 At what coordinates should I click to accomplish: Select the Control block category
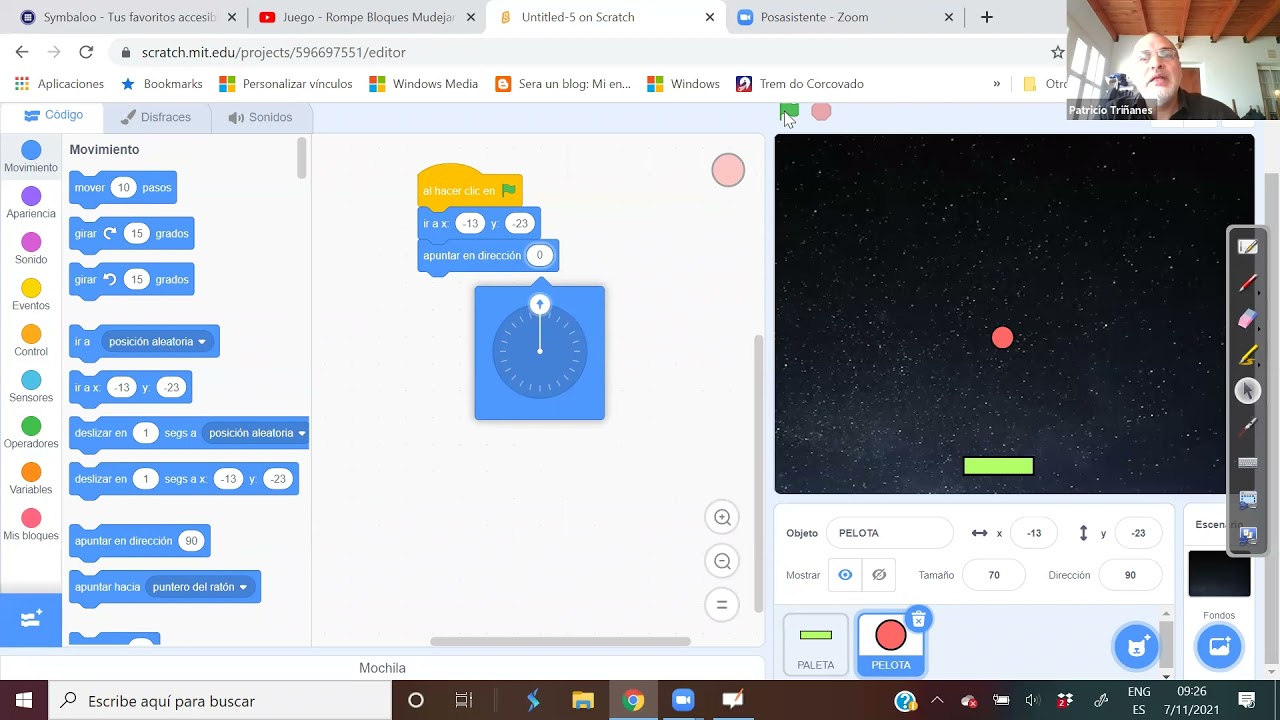tap(31, 341)
